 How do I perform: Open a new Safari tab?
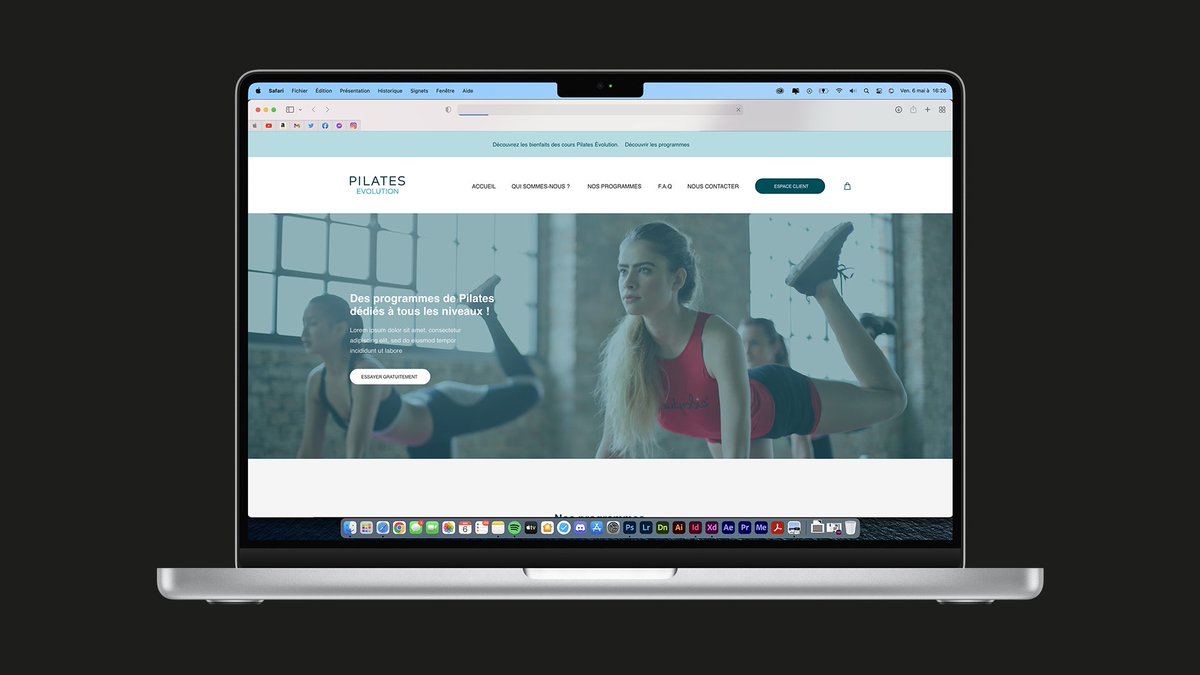tap(927, 110)
